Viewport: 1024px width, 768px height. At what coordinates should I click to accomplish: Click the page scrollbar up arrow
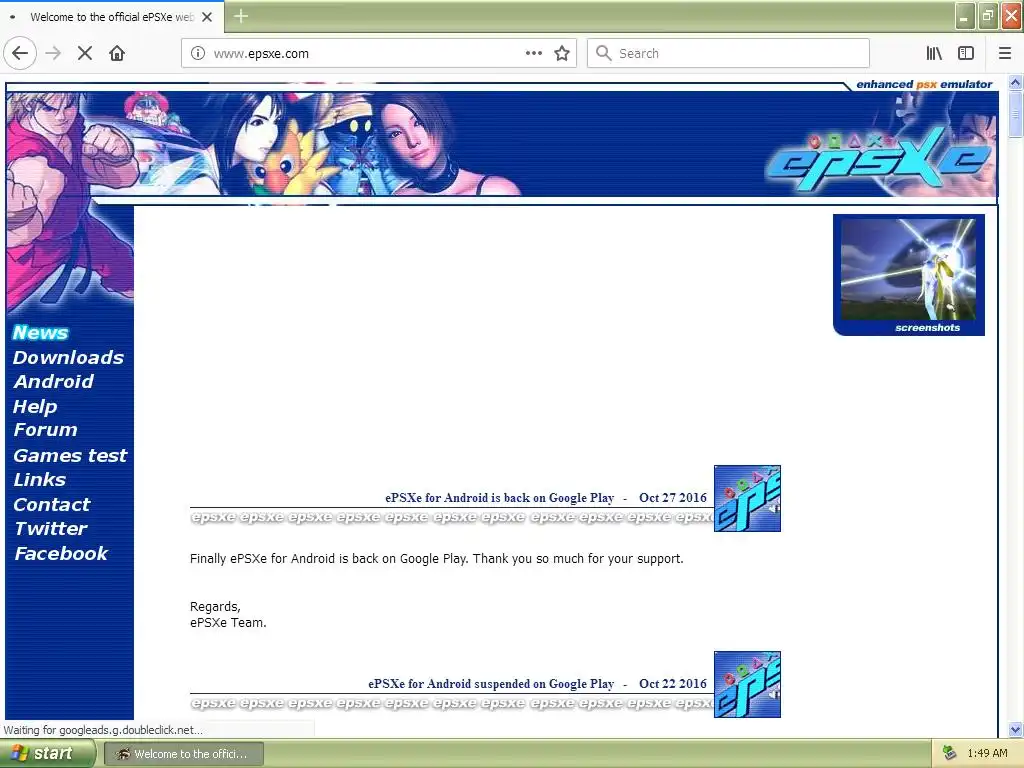1015,83
